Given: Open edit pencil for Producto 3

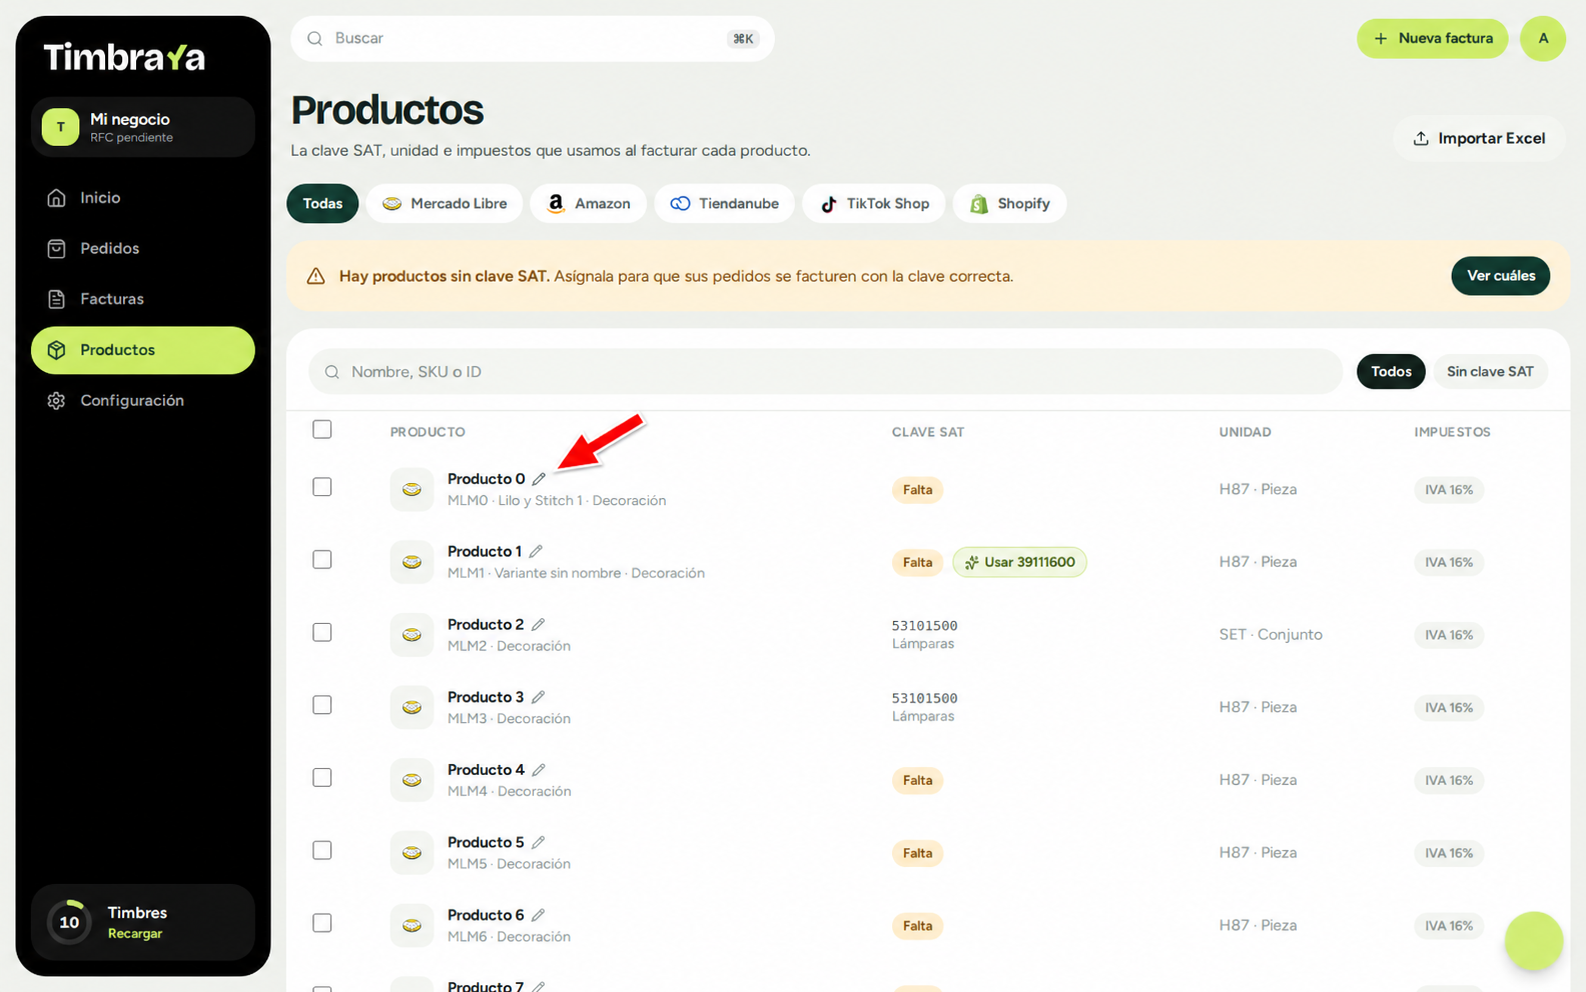Looking at the screenshot, I should point(538,697).
